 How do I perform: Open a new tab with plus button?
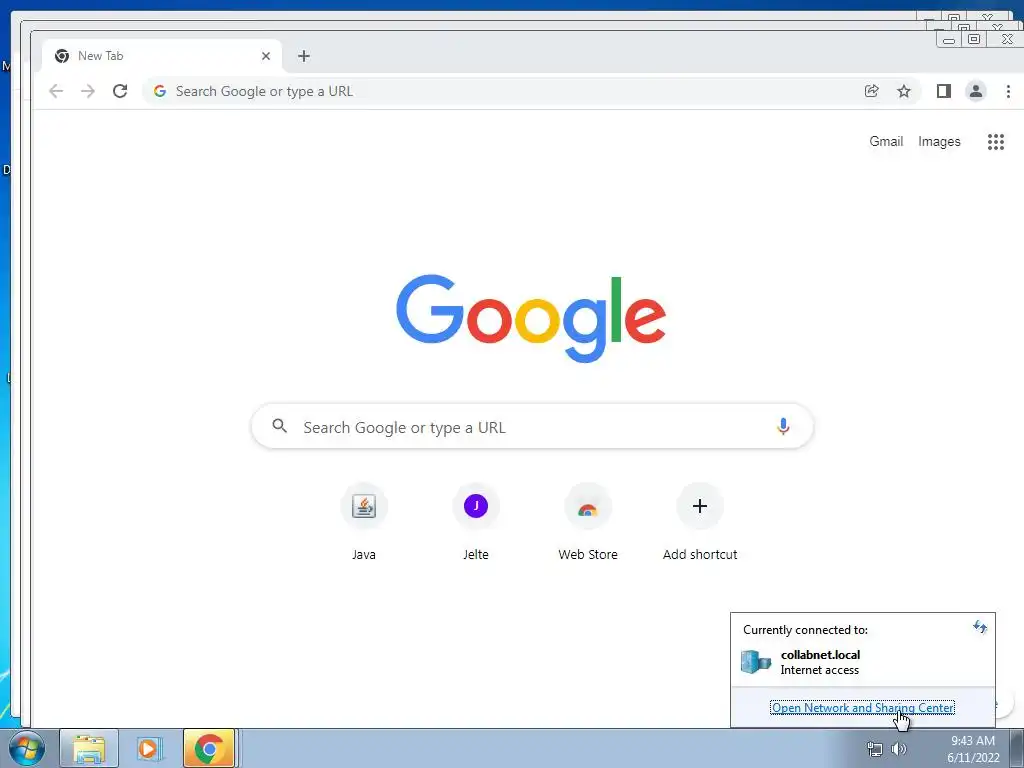(304, 56)
